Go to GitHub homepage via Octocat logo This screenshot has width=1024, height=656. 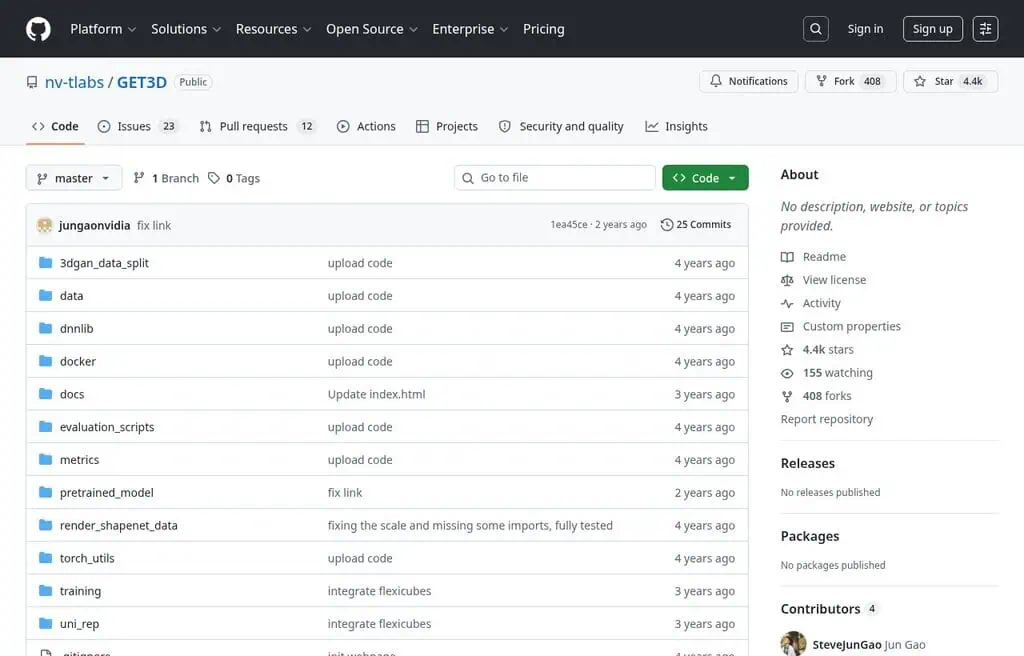pos(38,29)
